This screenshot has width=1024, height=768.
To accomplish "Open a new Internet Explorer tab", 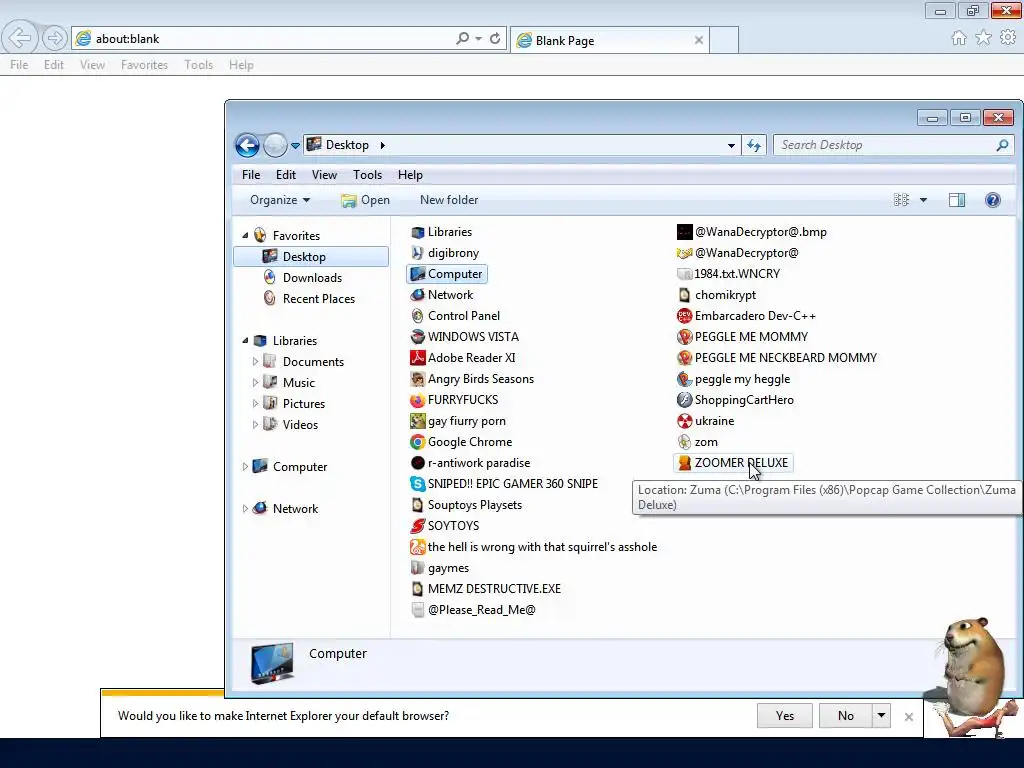I will pos(724,40).
